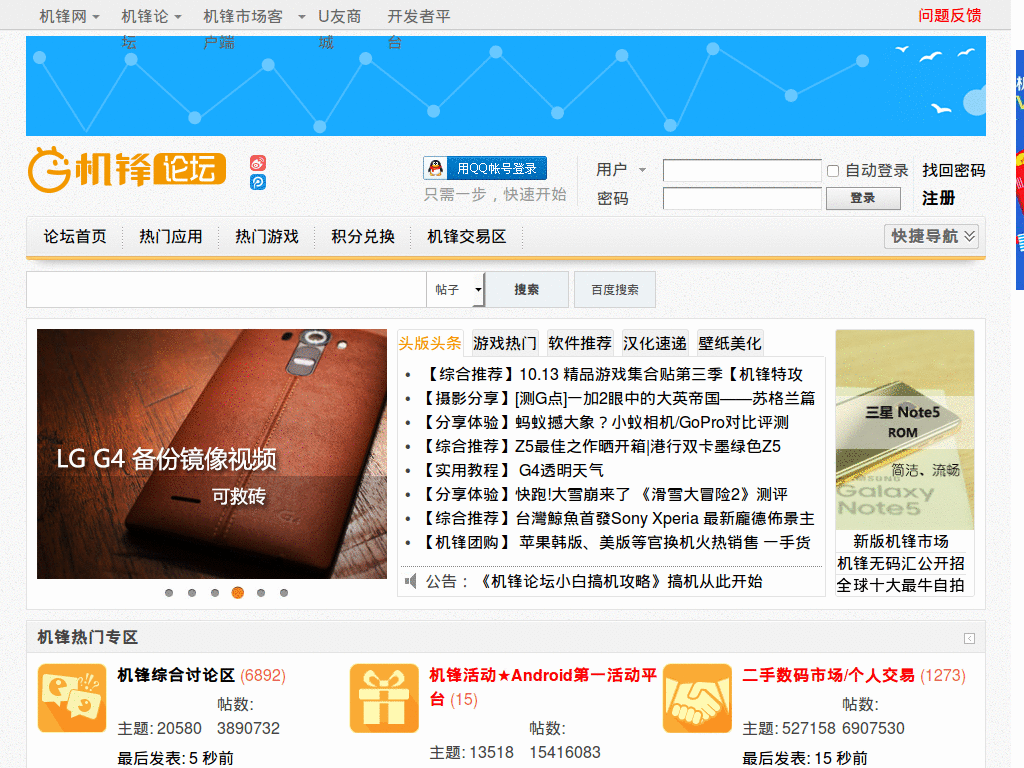This screenshot has width=1024, height=768.
Task: Open 新版机锋市场 link
Action: [901, 541]
